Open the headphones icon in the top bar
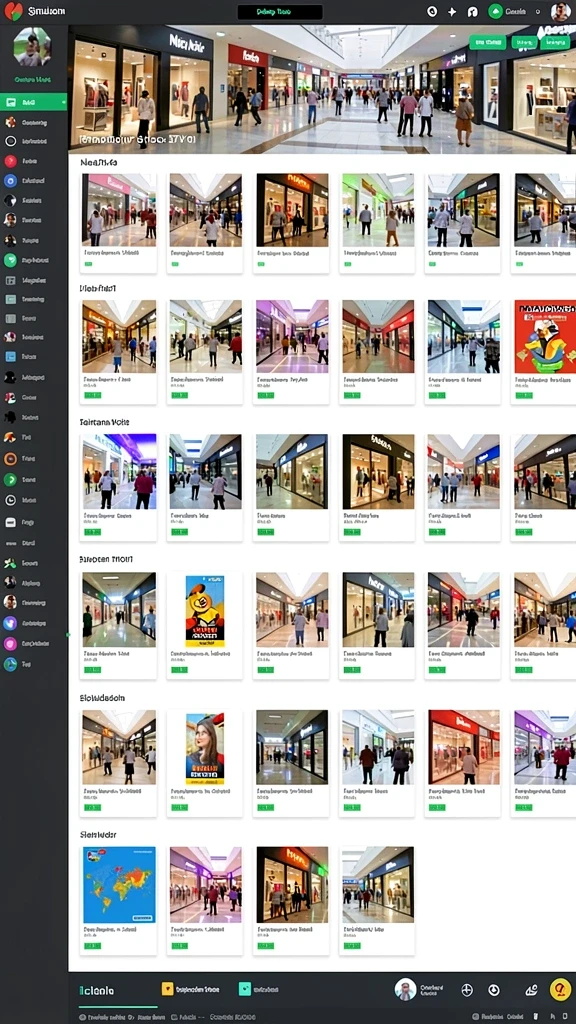This screenshot has height=1024, width=576. [473, 12]
